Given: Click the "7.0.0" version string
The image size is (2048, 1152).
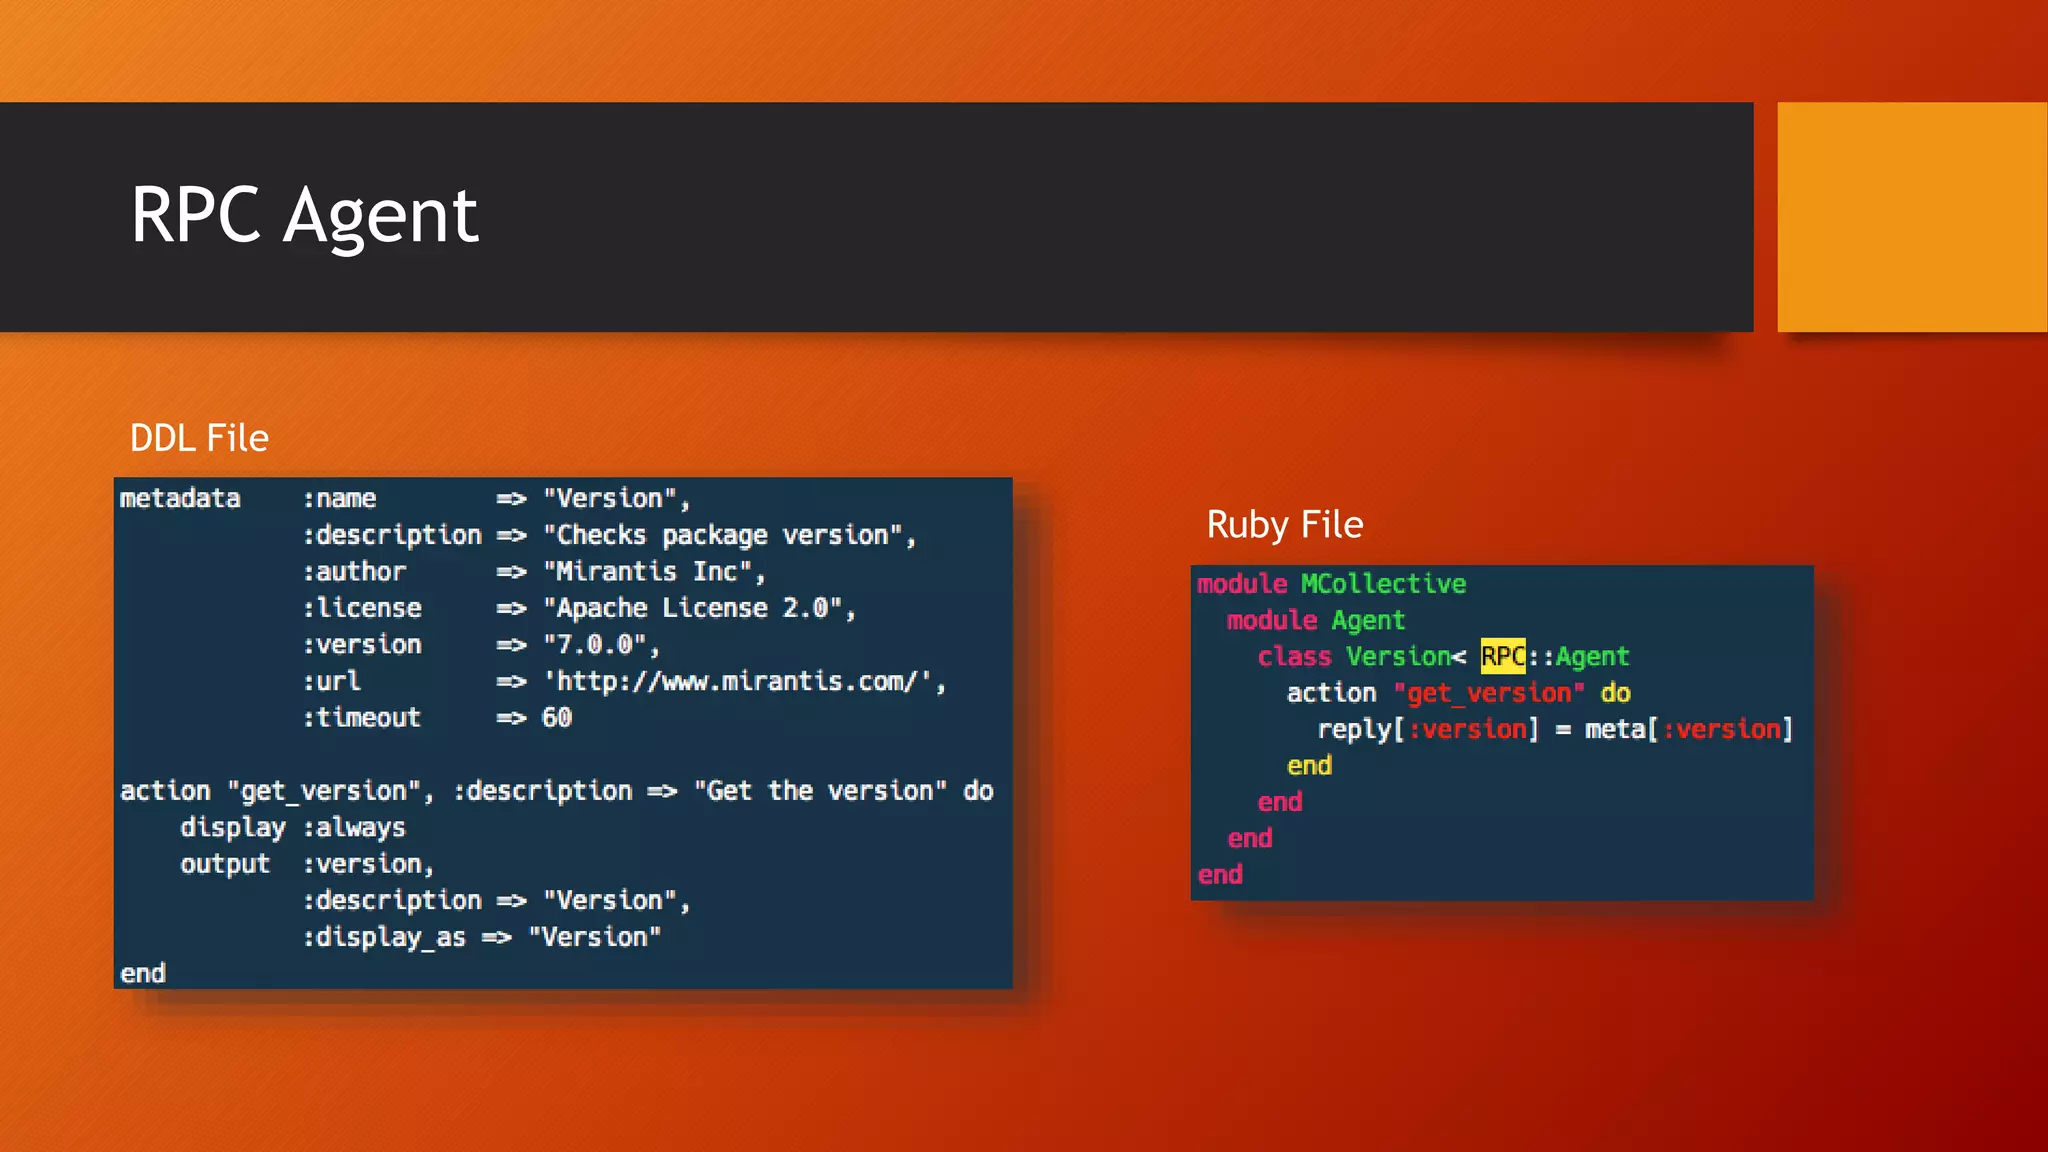Looking at the screenshot, I should (594, 645).
